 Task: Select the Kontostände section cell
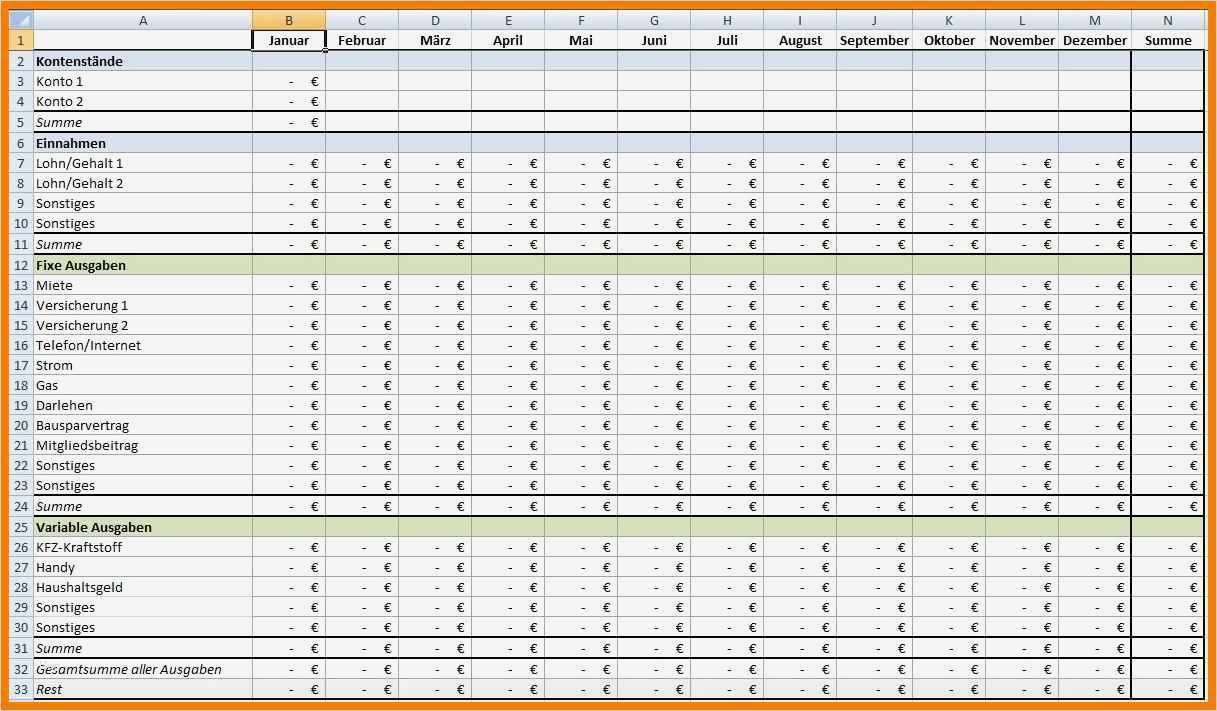click(143, 61)
